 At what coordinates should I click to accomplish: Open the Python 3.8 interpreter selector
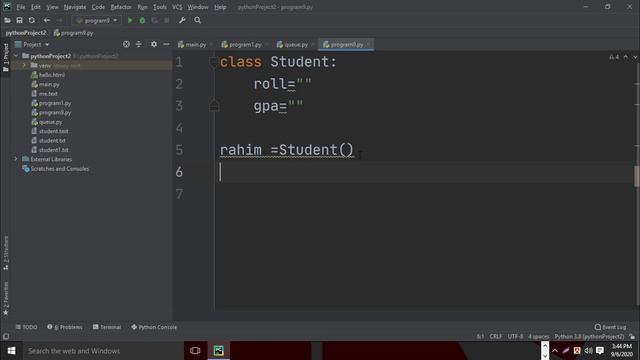[589, 337]
